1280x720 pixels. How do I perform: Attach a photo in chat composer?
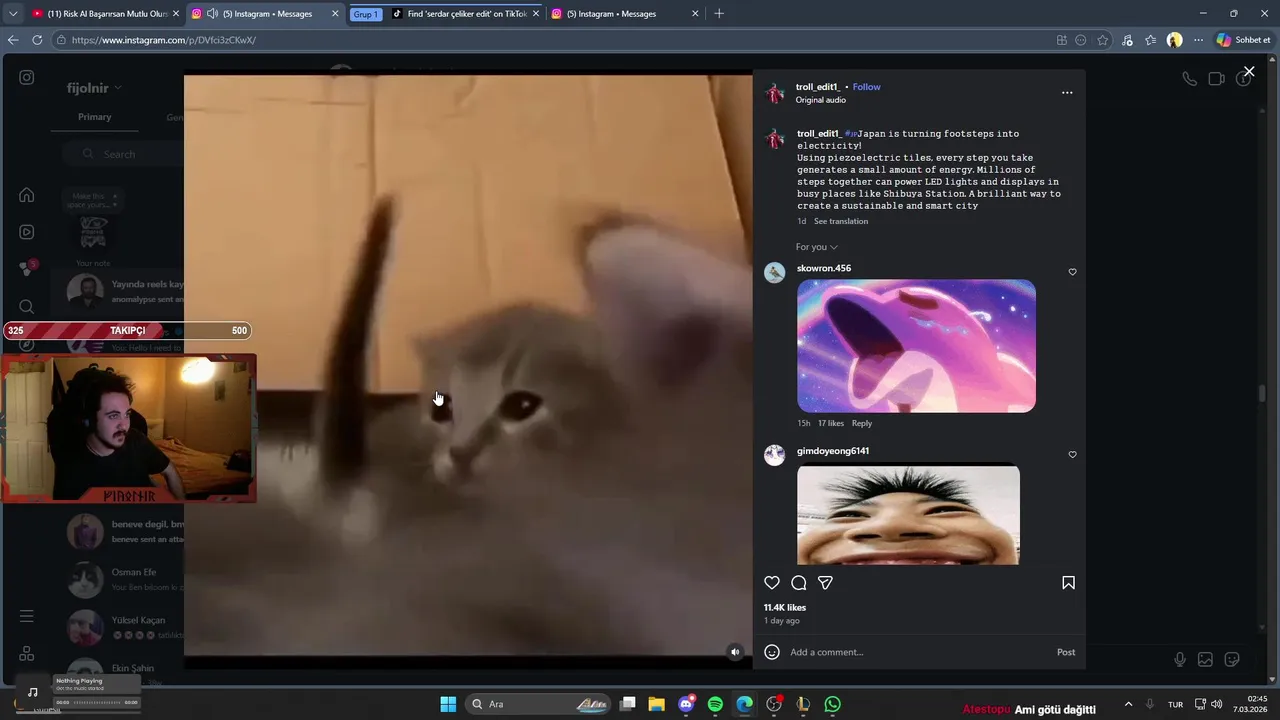click(x=1206, y=659)
